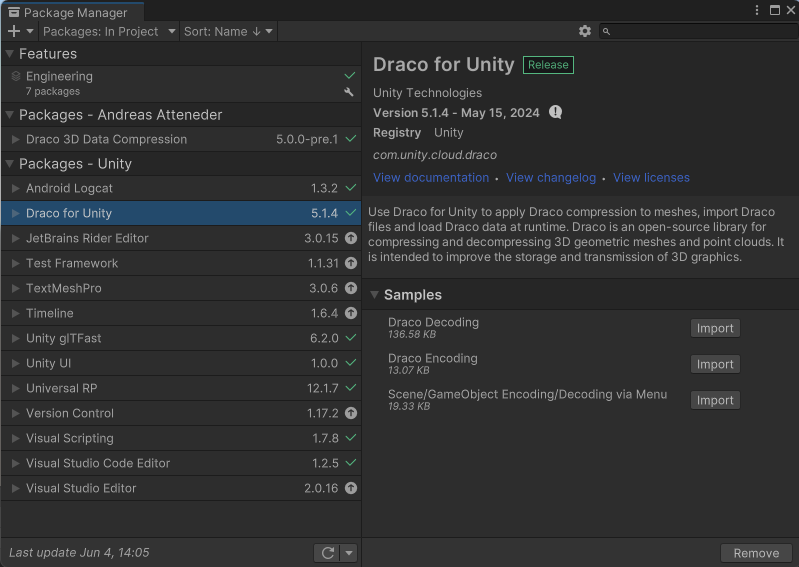Open the View licenses link
Image resolution: width=799 pixels, height=567 pixels.
[x=651, y=178]
